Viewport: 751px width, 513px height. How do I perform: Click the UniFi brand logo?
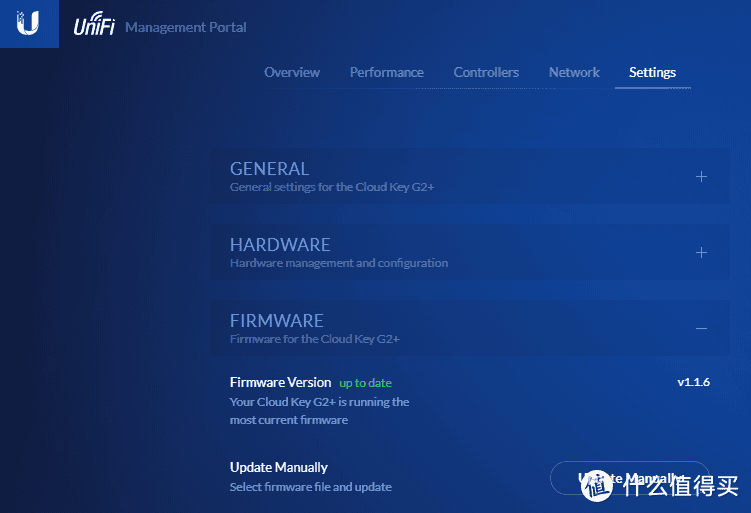tap(94, 27)
